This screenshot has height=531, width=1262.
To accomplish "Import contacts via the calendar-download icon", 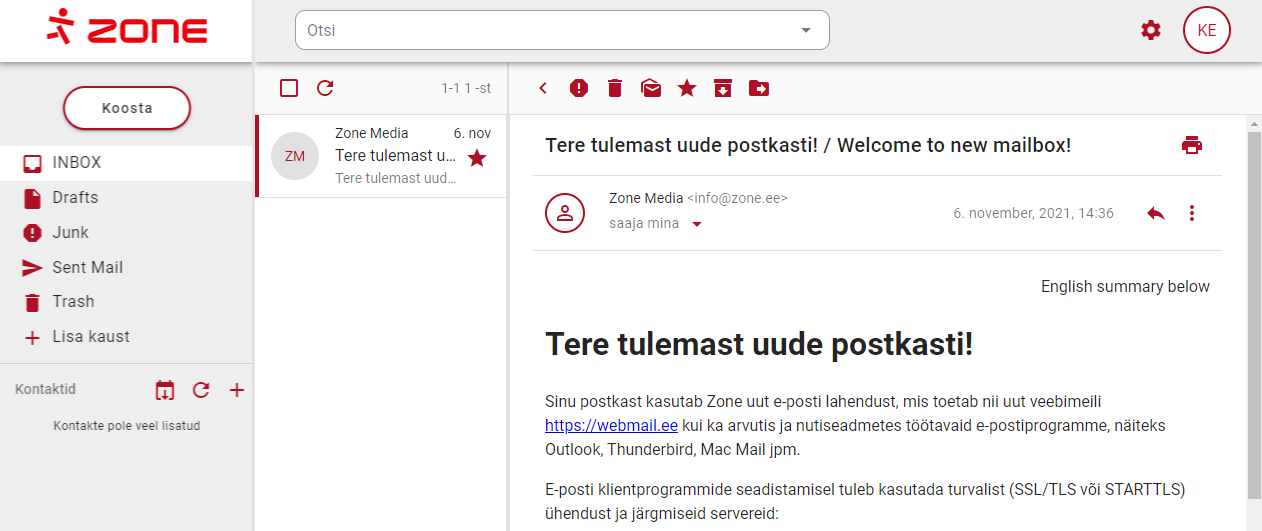I will [x=165, y=390].
